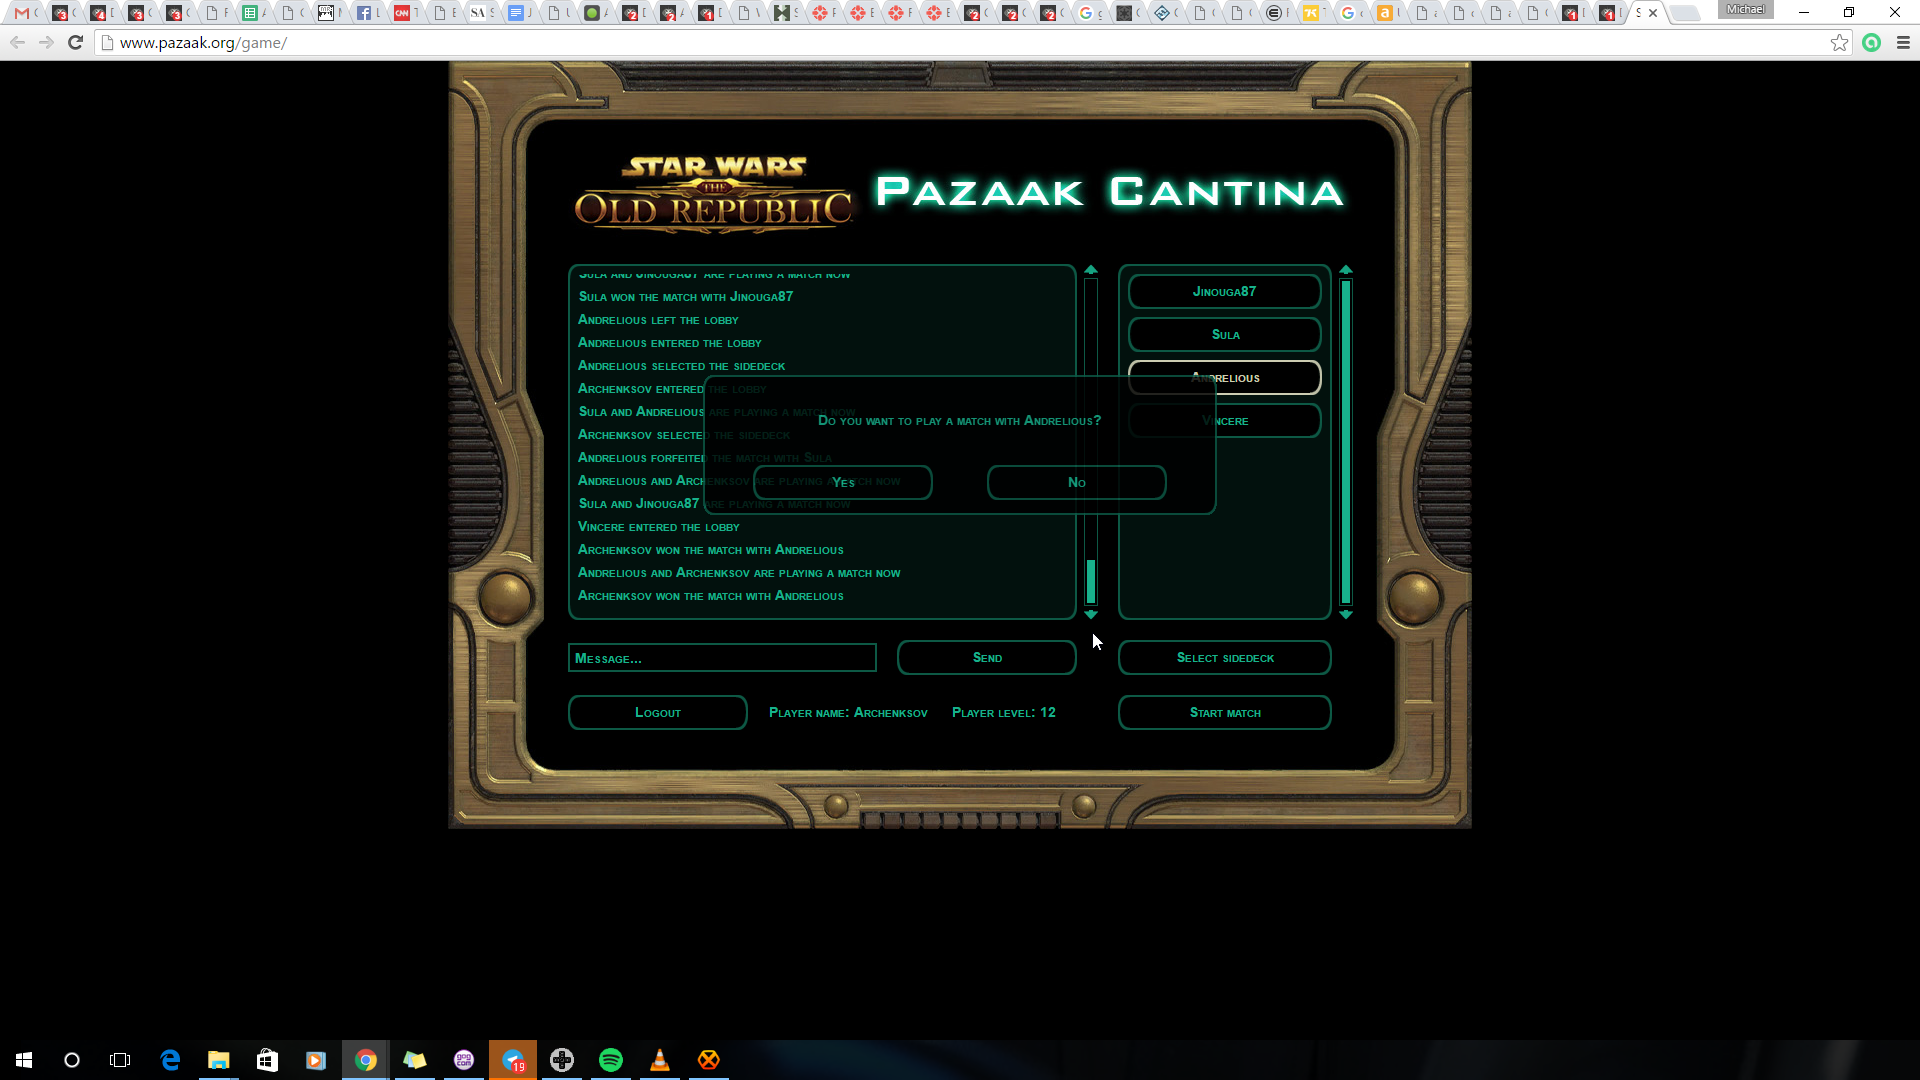Switch to the Google Sheets tab
1920x1080 pixels.
[252, 13]
